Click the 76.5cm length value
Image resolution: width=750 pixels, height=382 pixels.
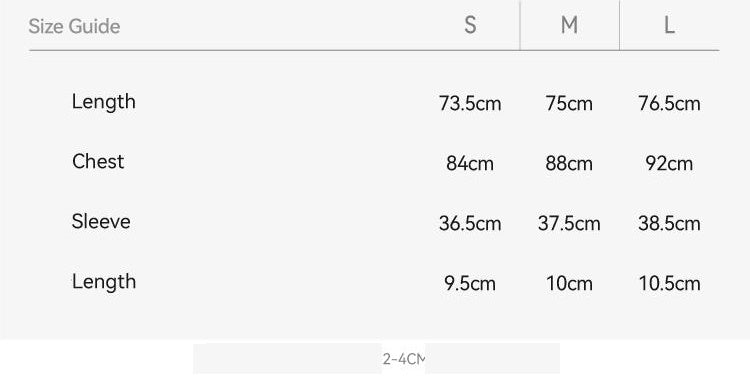pos(669,103)
